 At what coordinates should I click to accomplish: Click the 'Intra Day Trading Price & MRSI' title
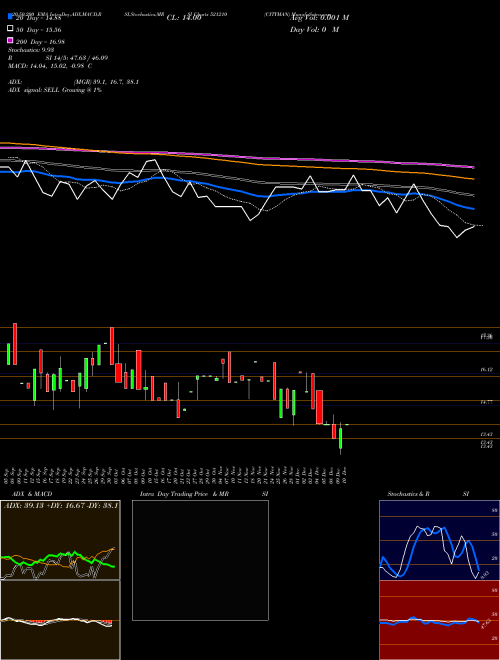coord(204,494)
